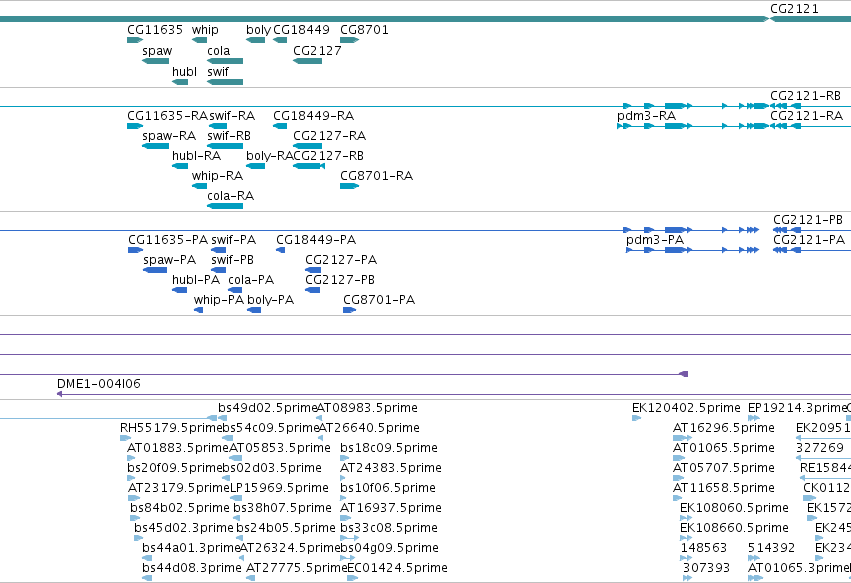Click the AT26640.5prime EST entry
851x583 pixels.
click(x=369, y=428)
